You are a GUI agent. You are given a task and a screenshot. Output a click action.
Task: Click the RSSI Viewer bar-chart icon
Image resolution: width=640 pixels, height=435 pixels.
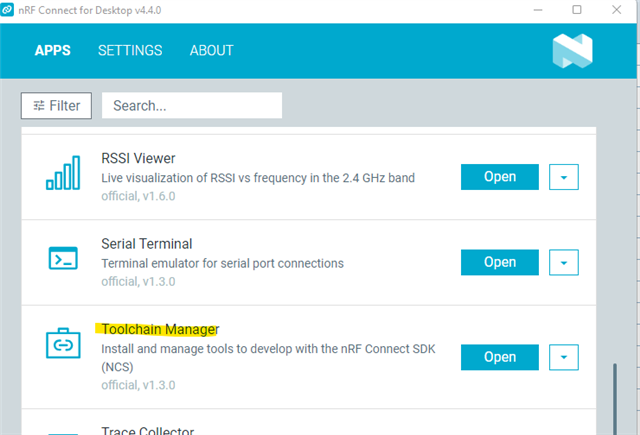click(x=63, y=173)
